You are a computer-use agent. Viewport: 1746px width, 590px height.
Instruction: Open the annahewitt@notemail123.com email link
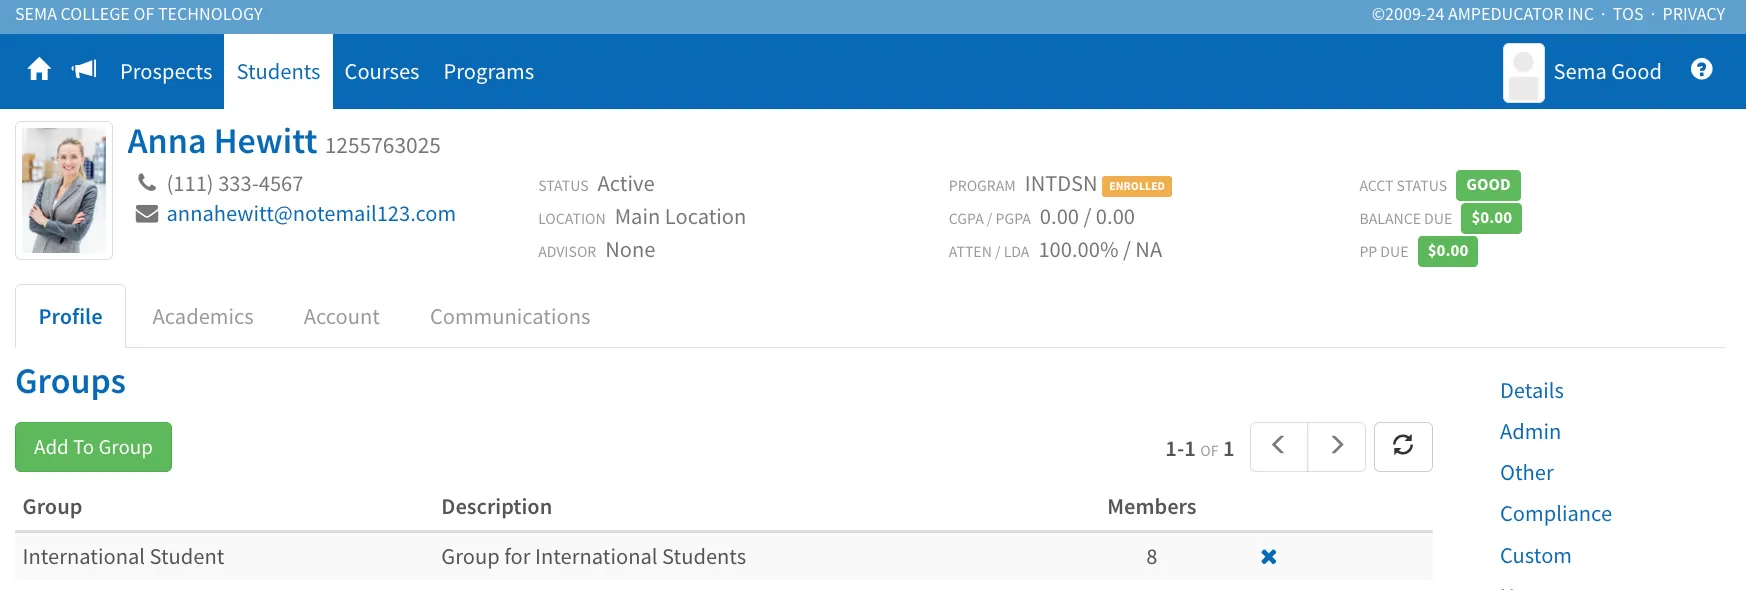[x=311, y=214]
